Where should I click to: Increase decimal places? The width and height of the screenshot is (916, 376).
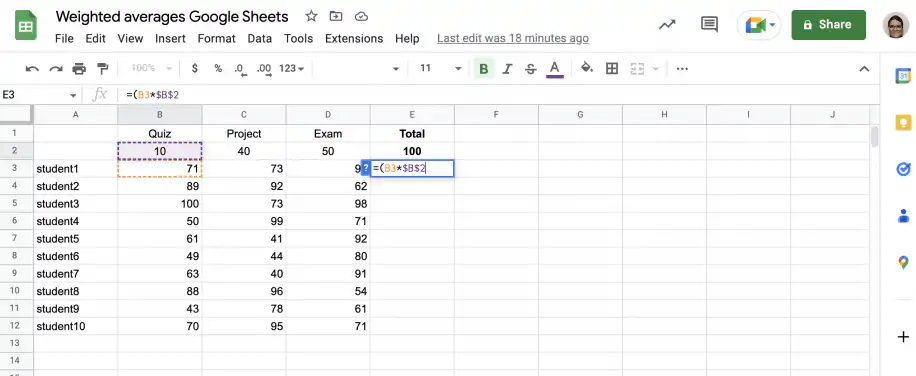tap(264, 69)
